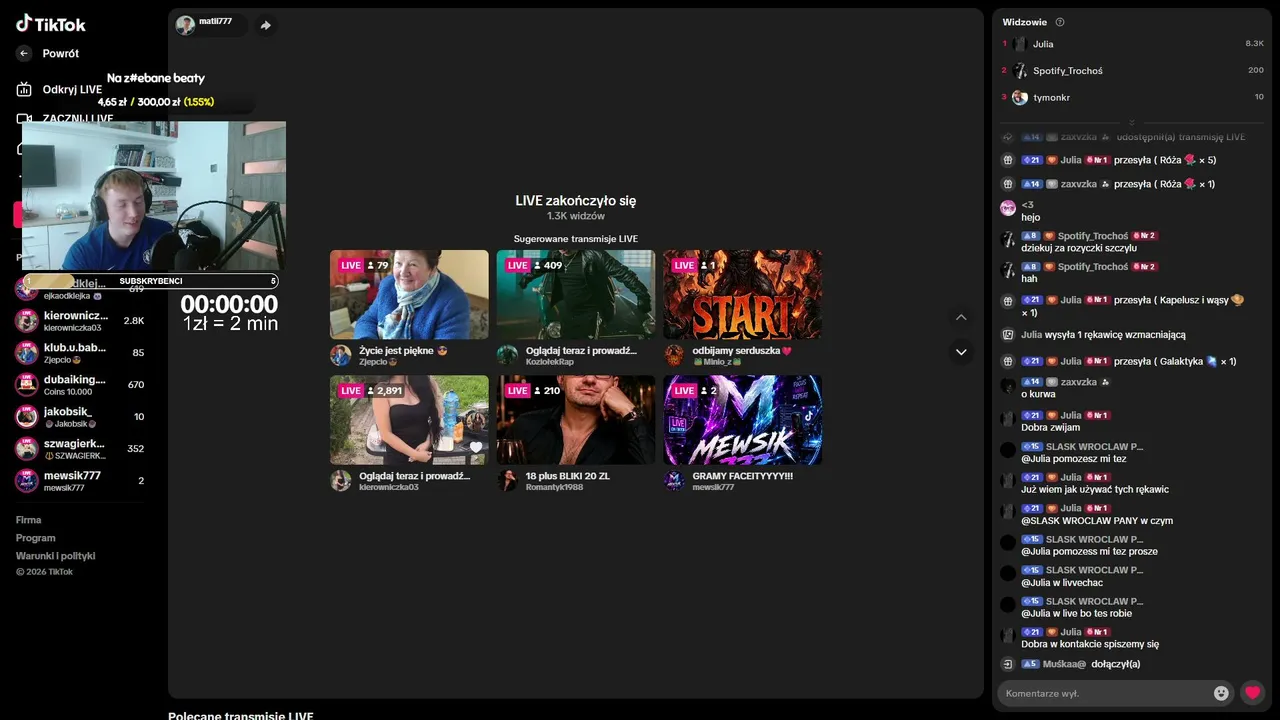Open the live thumbnail with 210 viewers
Viewport: 1280px width, 720px height.
576,420
